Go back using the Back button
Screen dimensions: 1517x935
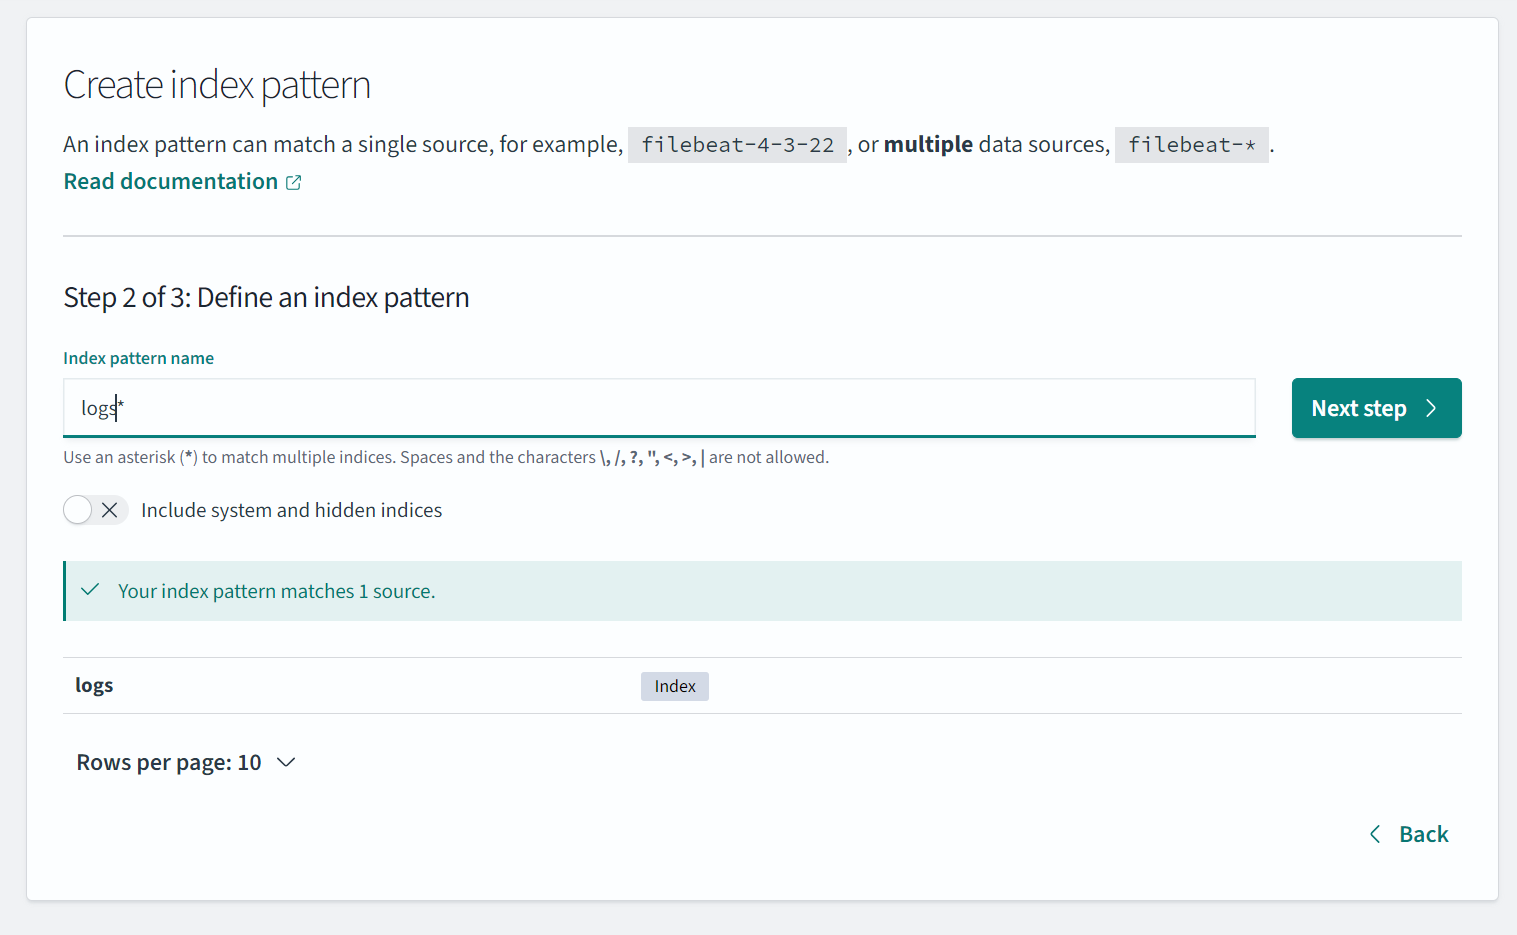click(x=1422, y=834)
